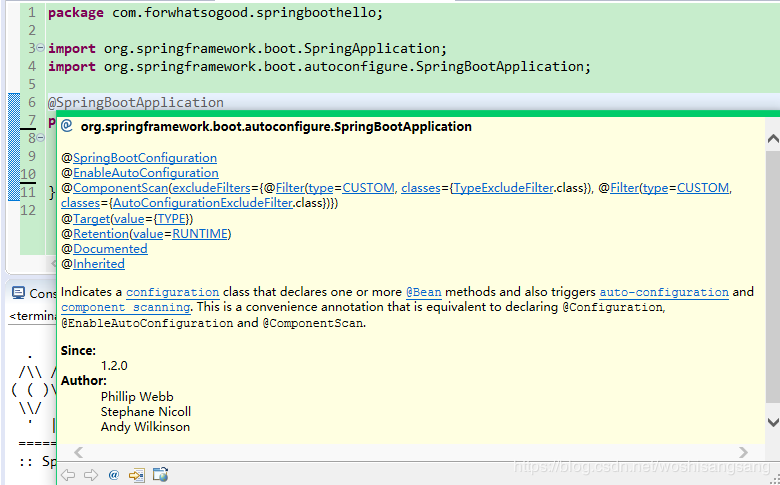780x485 pixels.
Task: Show in Javadoc View via @ toolbar icon
Action: 113,475
